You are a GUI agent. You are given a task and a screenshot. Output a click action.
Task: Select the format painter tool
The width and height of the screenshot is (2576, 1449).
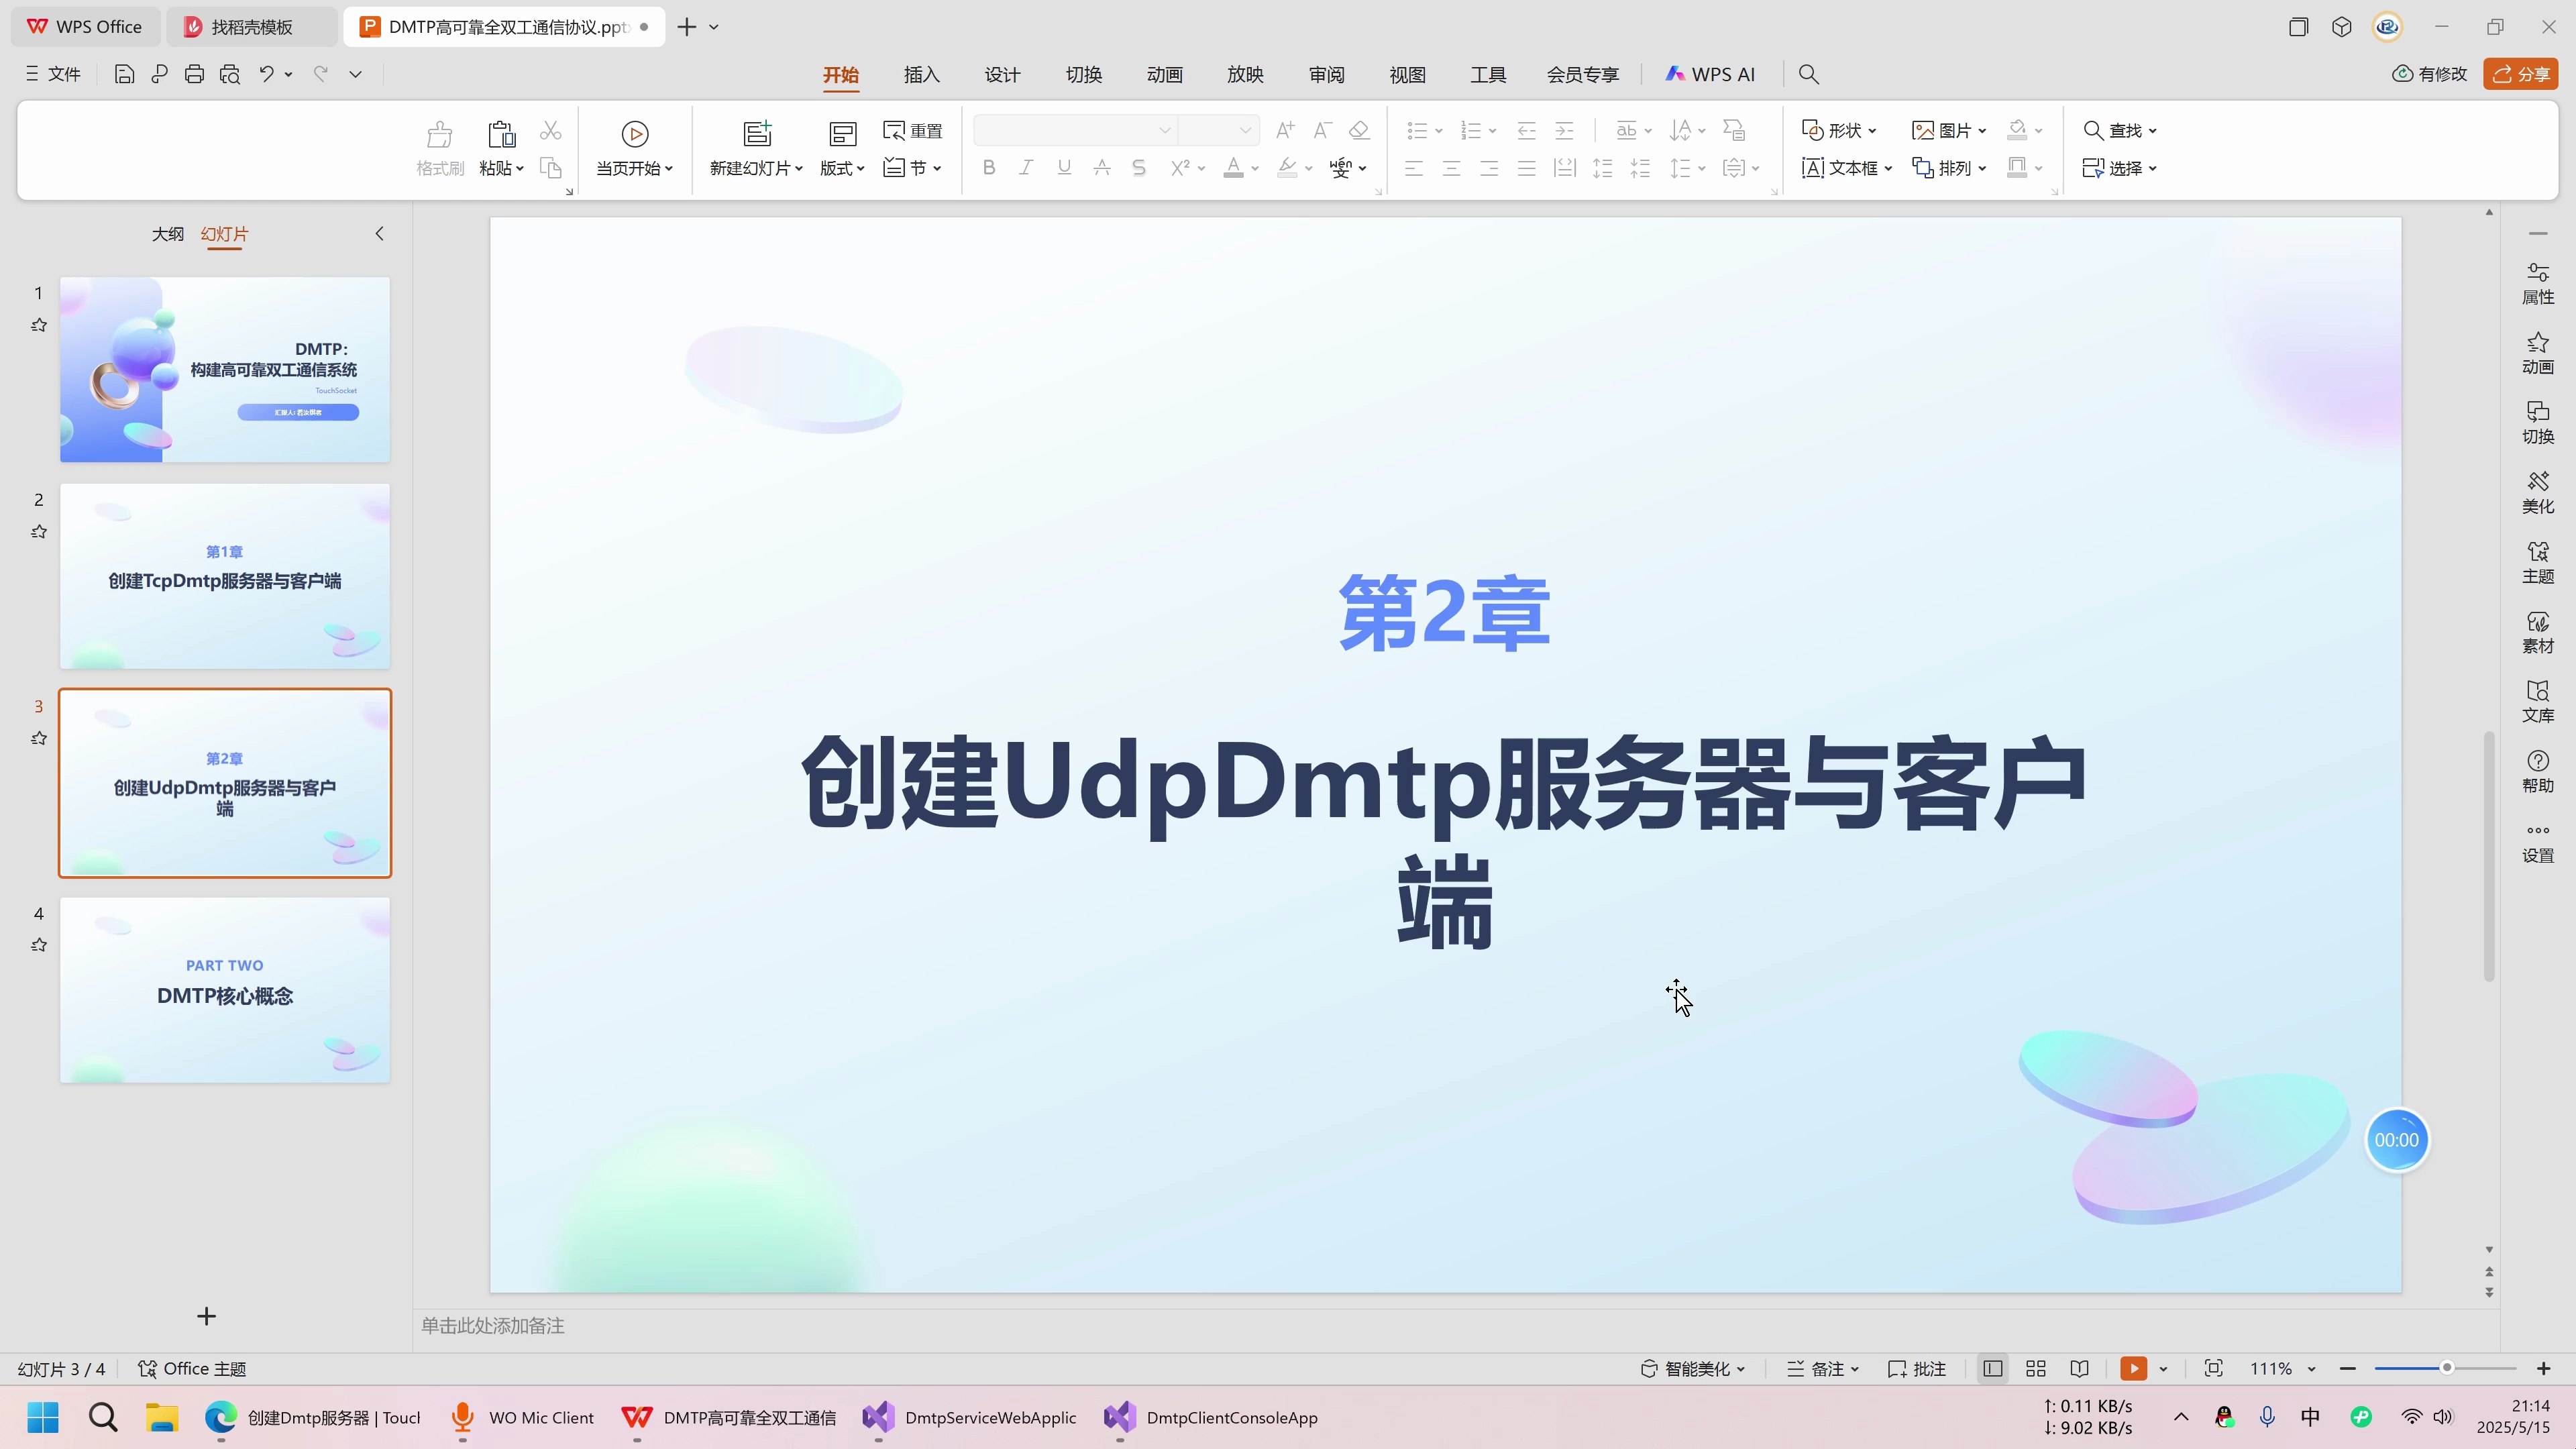point(439,148)
